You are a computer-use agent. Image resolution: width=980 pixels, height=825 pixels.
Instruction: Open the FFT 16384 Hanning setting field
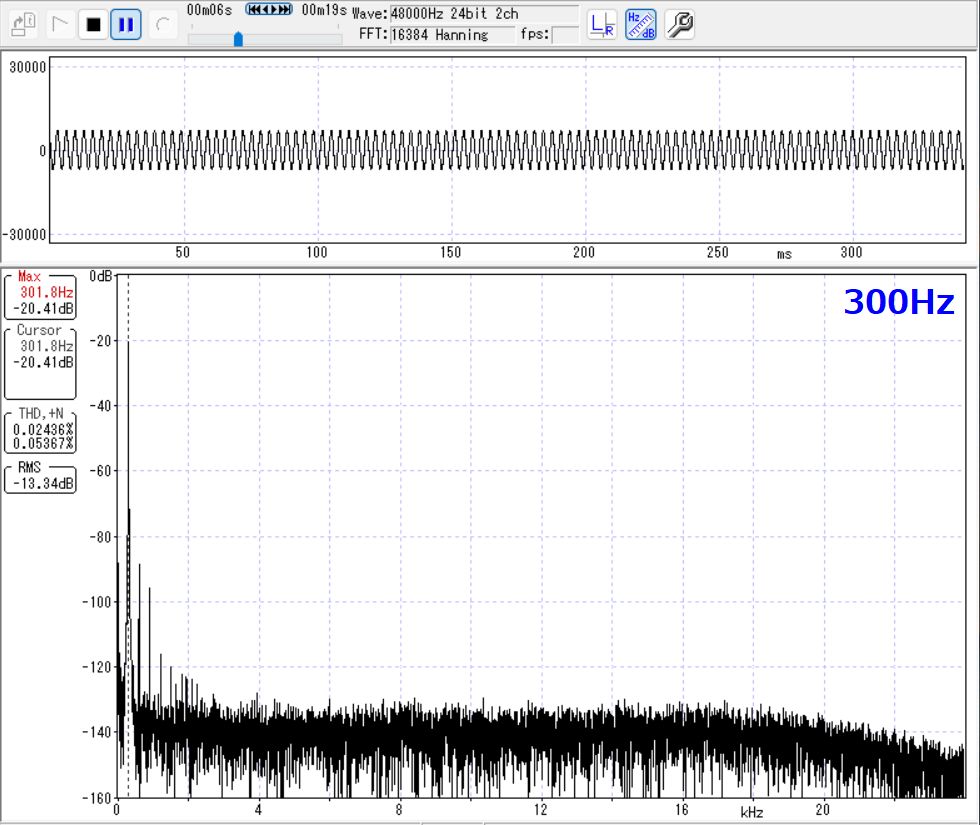[x=452, y=35]
